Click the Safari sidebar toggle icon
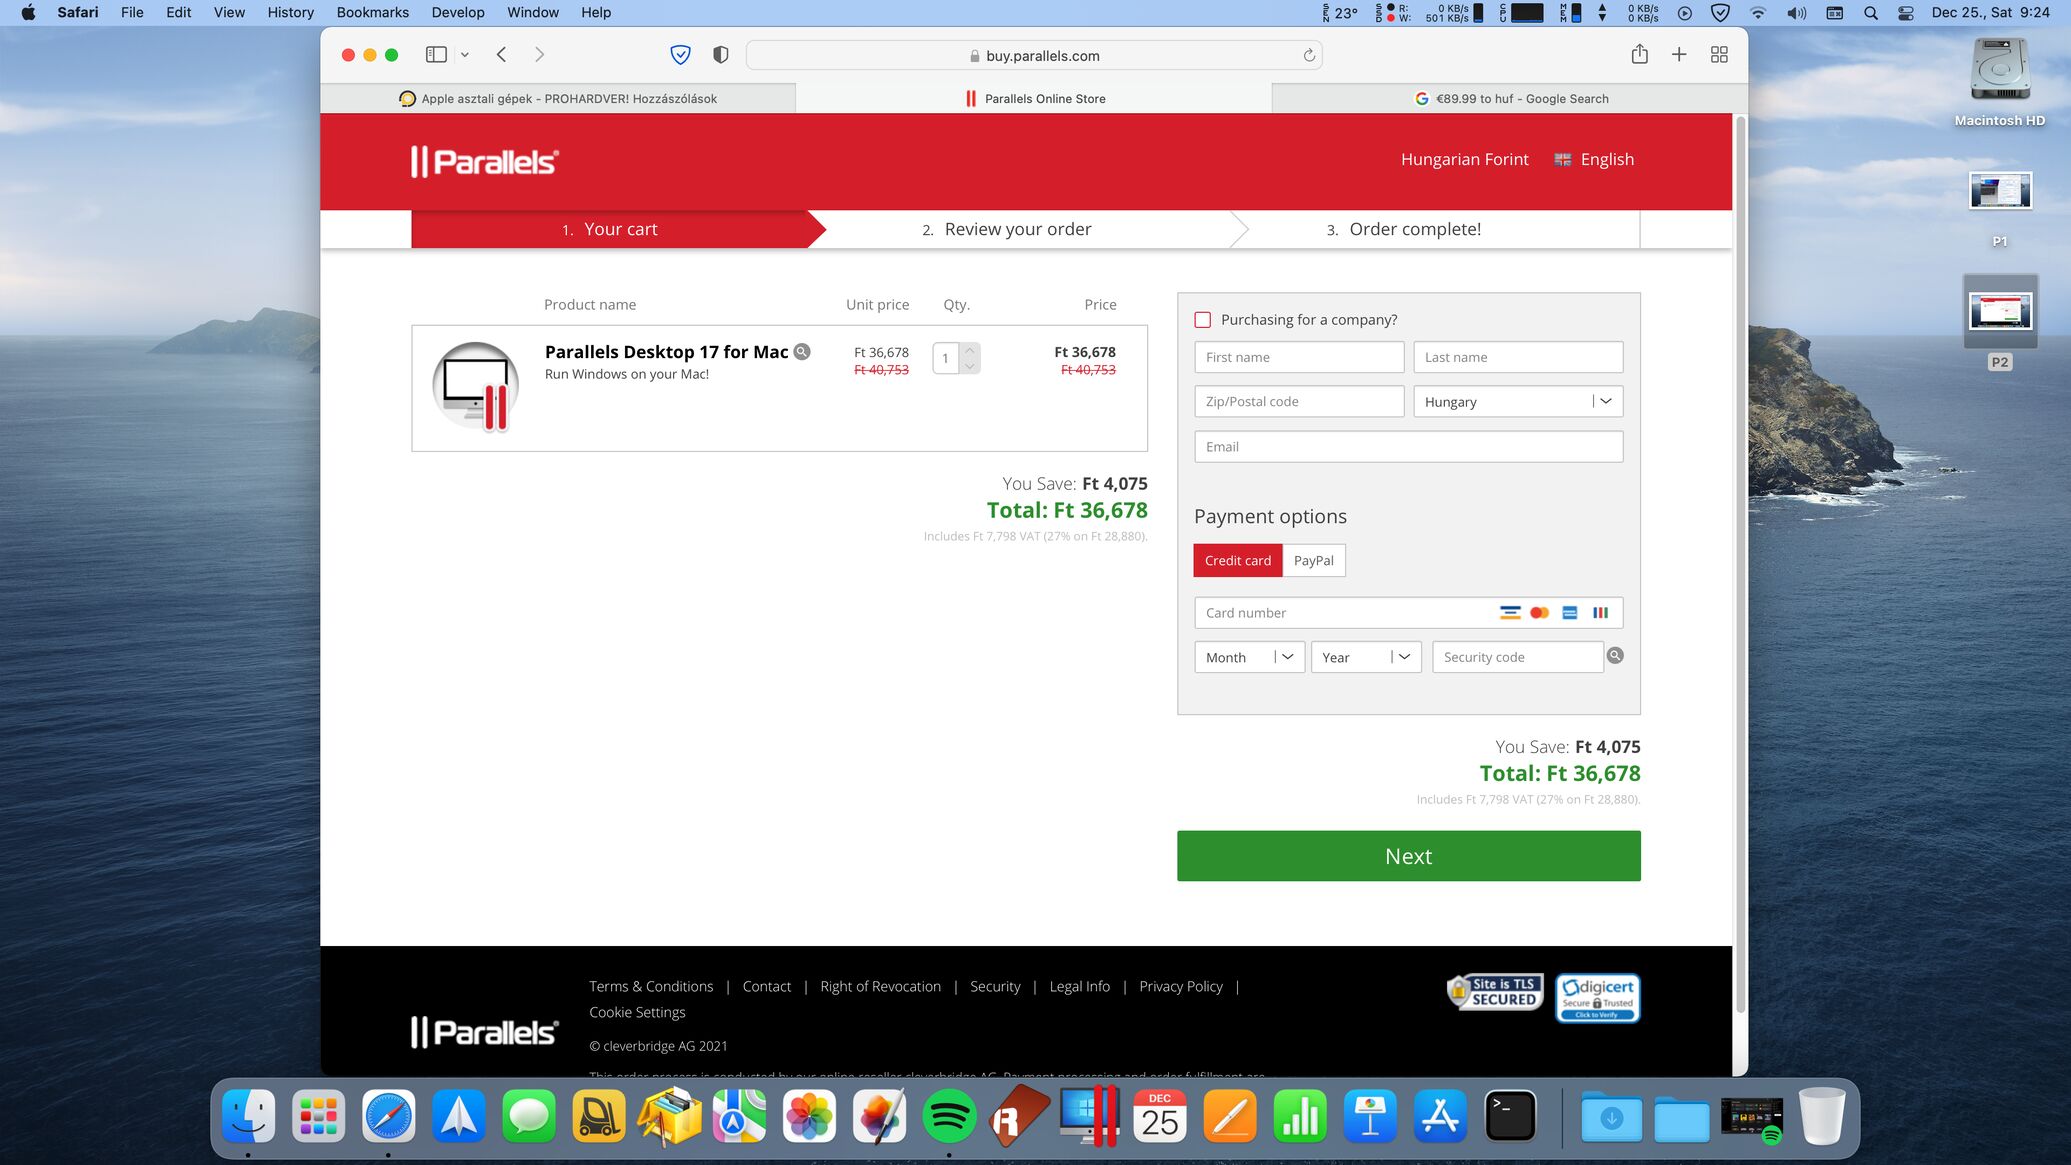The height and width of the screenshot is (1165, 2071). pyautogui.click(x=436, y=55)
